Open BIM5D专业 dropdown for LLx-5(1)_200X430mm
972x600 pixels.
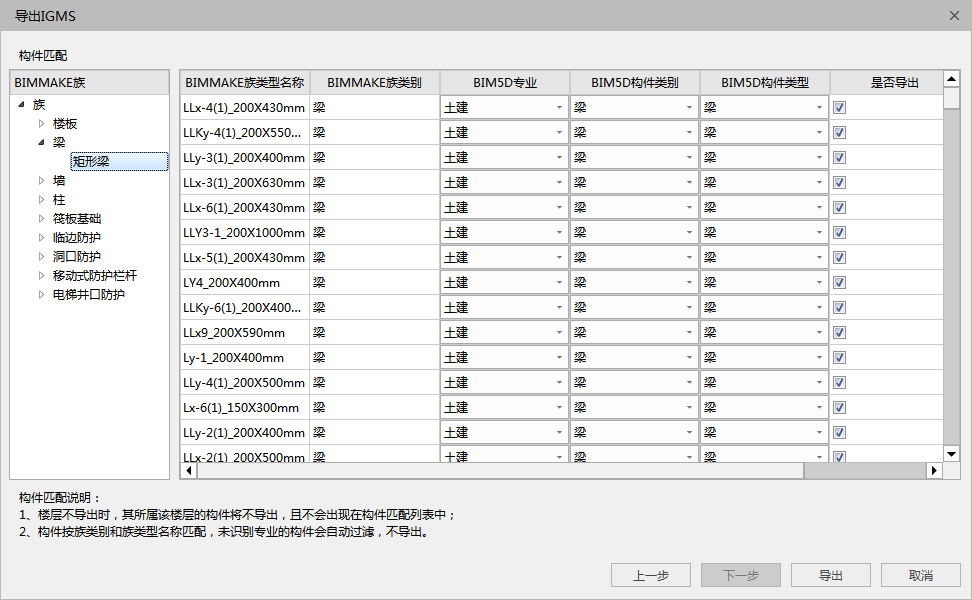504,257
